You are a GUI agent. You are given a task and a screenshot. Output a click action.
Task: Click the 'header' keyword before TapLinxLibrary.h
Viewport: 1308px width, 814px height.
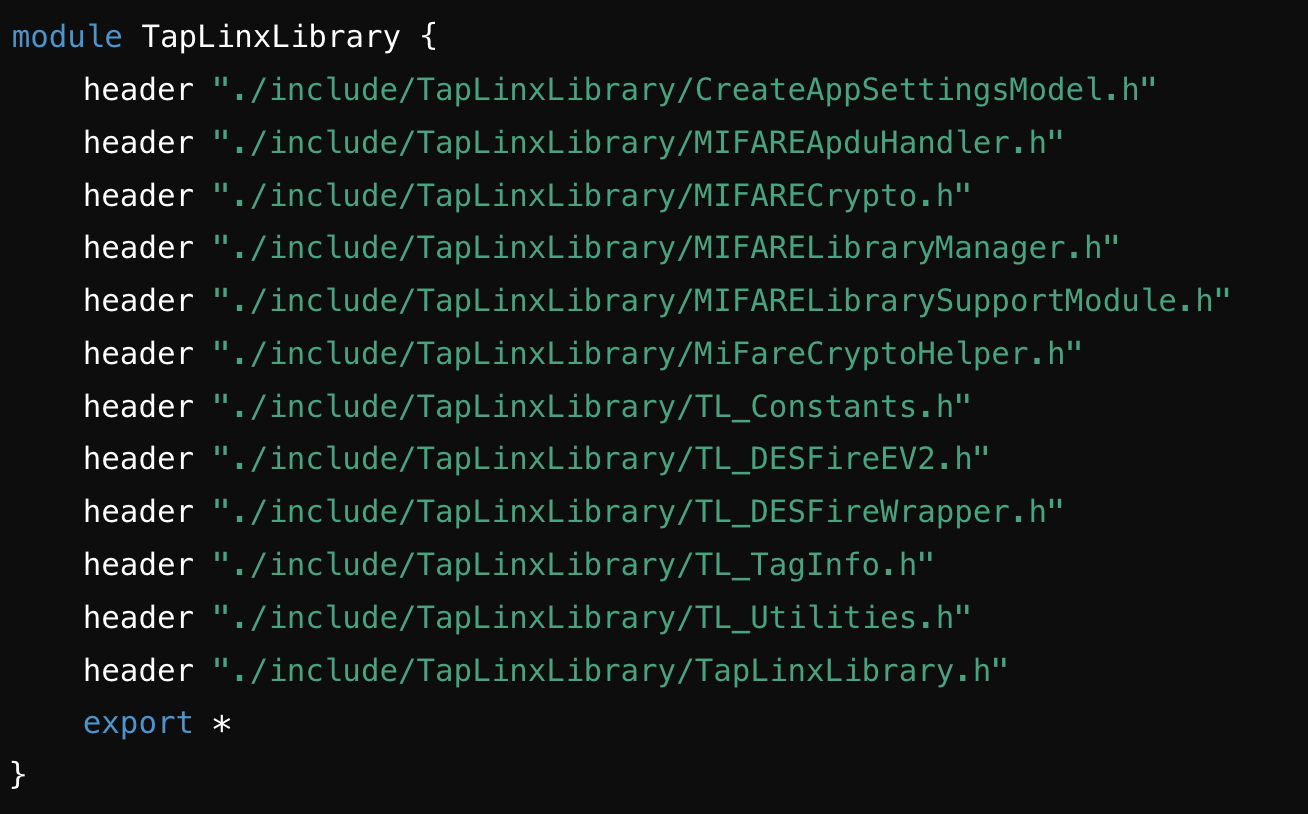(x=138, y=671)
